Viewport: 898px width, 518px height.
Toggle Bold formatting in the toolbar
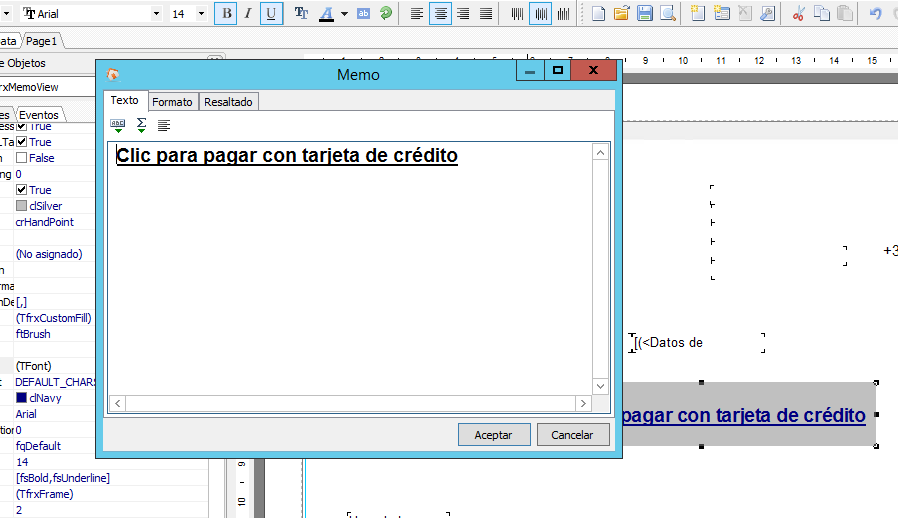226,13
